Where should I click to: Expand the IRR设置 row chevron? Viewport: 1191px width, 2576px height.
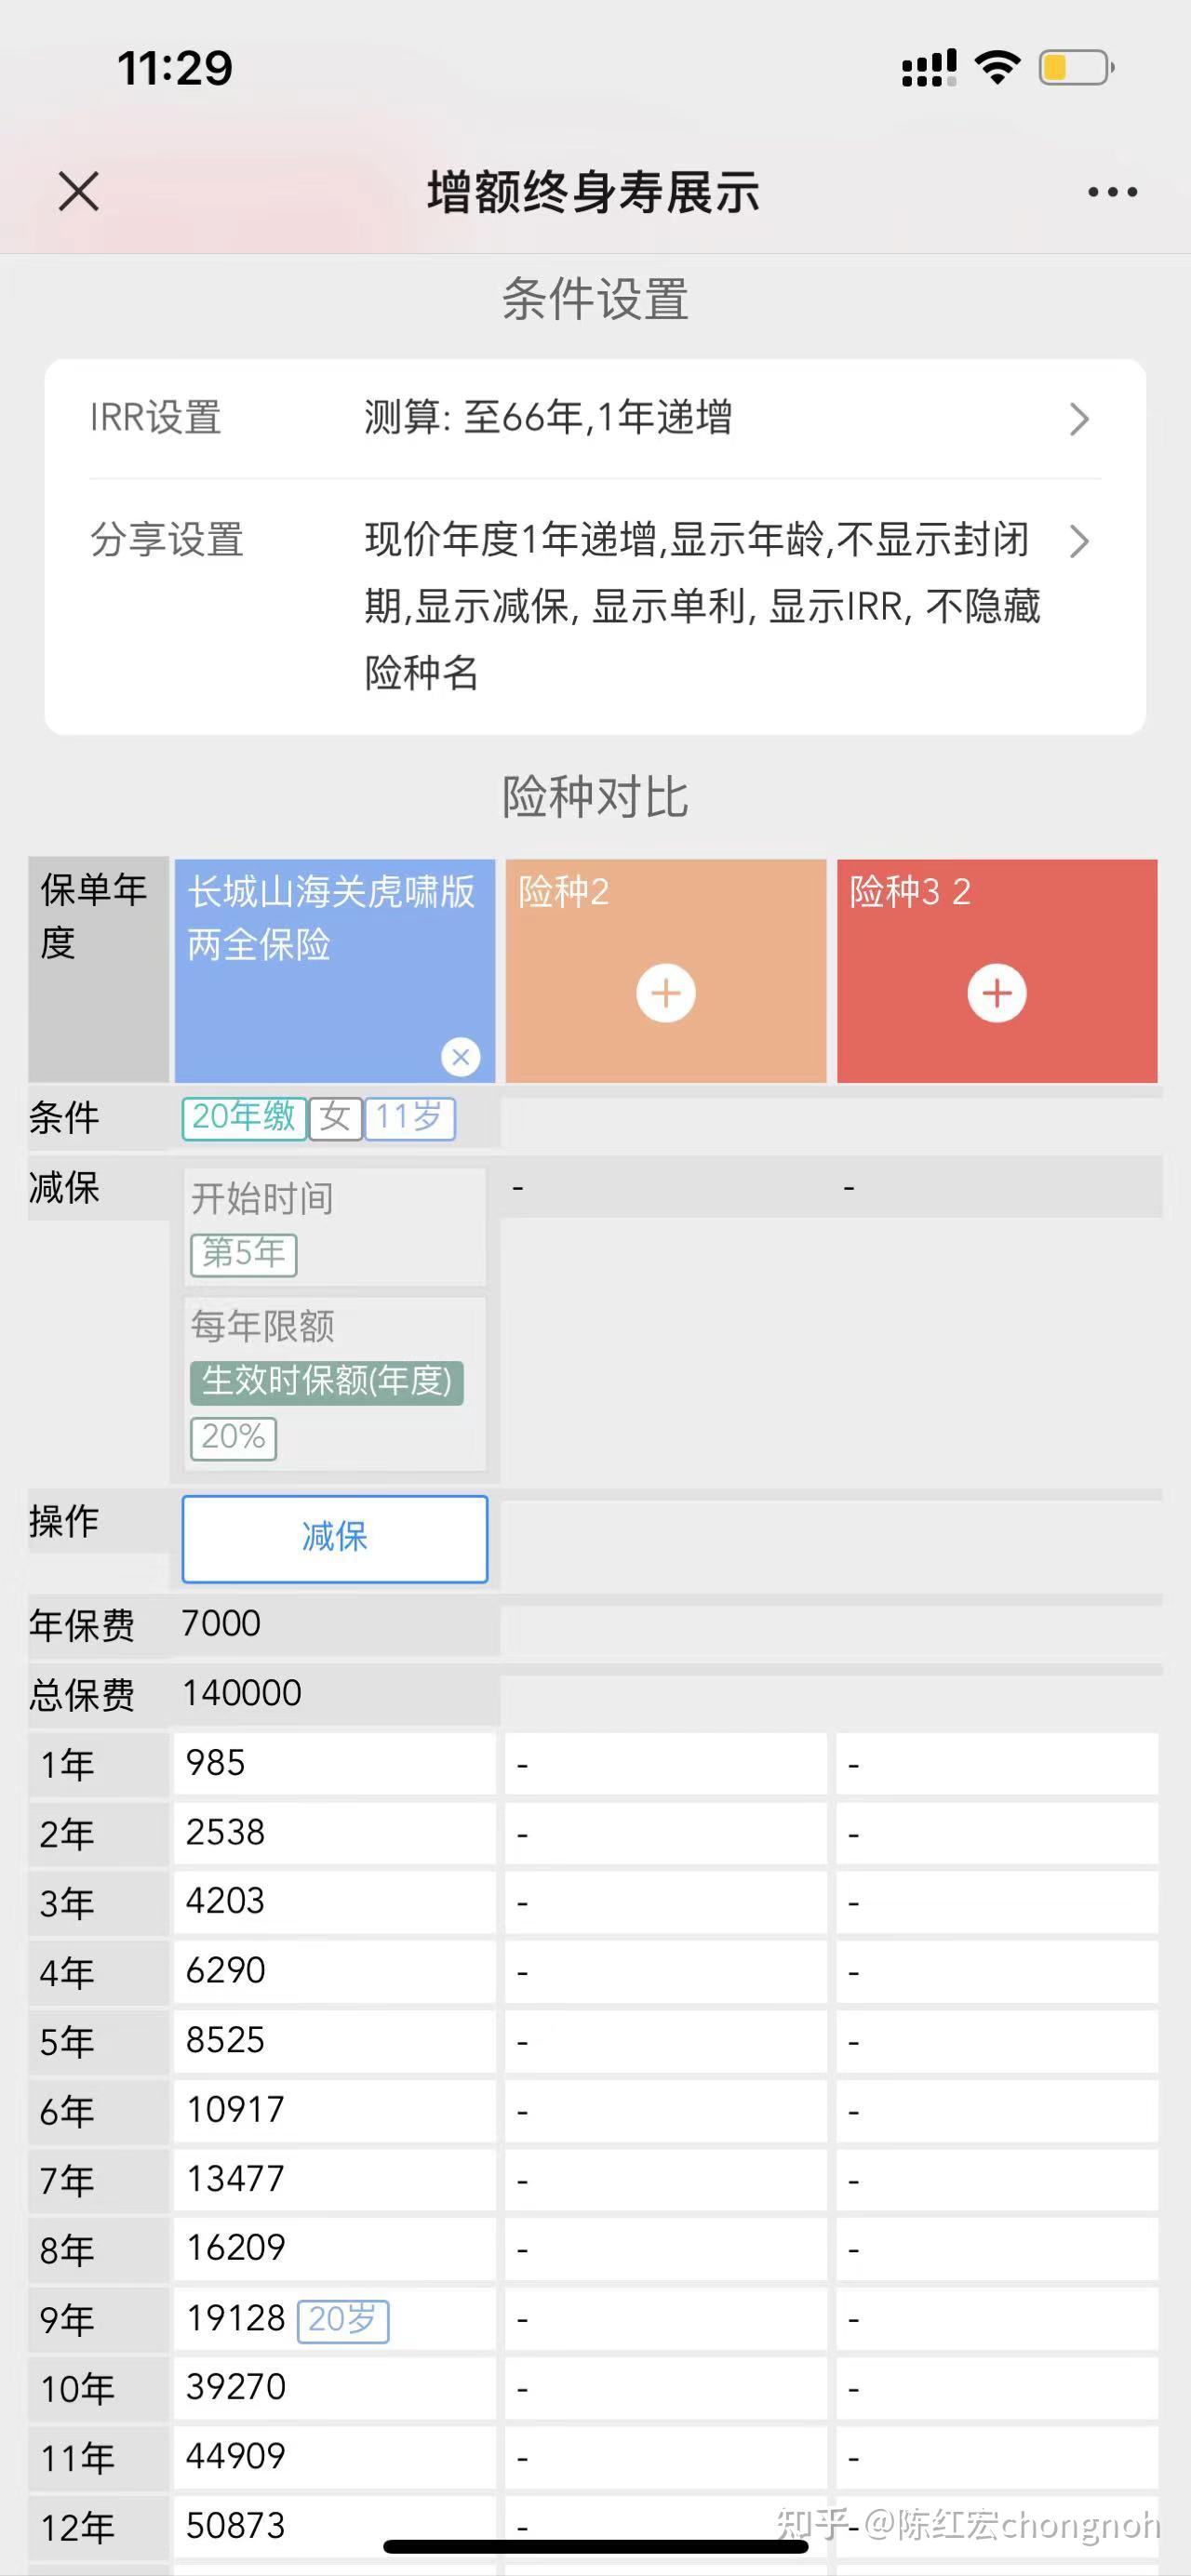click(1078, 419)
